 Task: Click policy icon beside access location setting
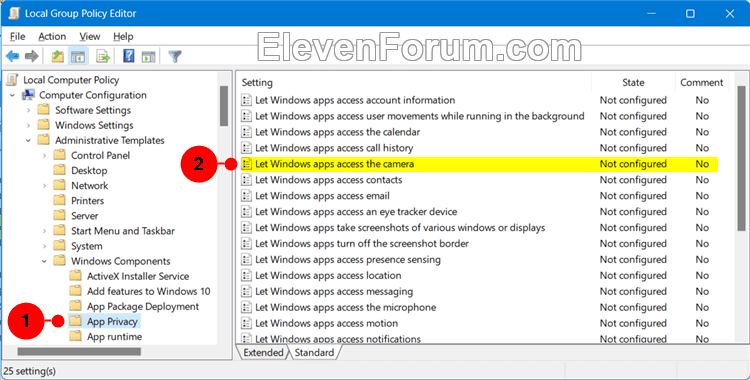click(246, 276)
